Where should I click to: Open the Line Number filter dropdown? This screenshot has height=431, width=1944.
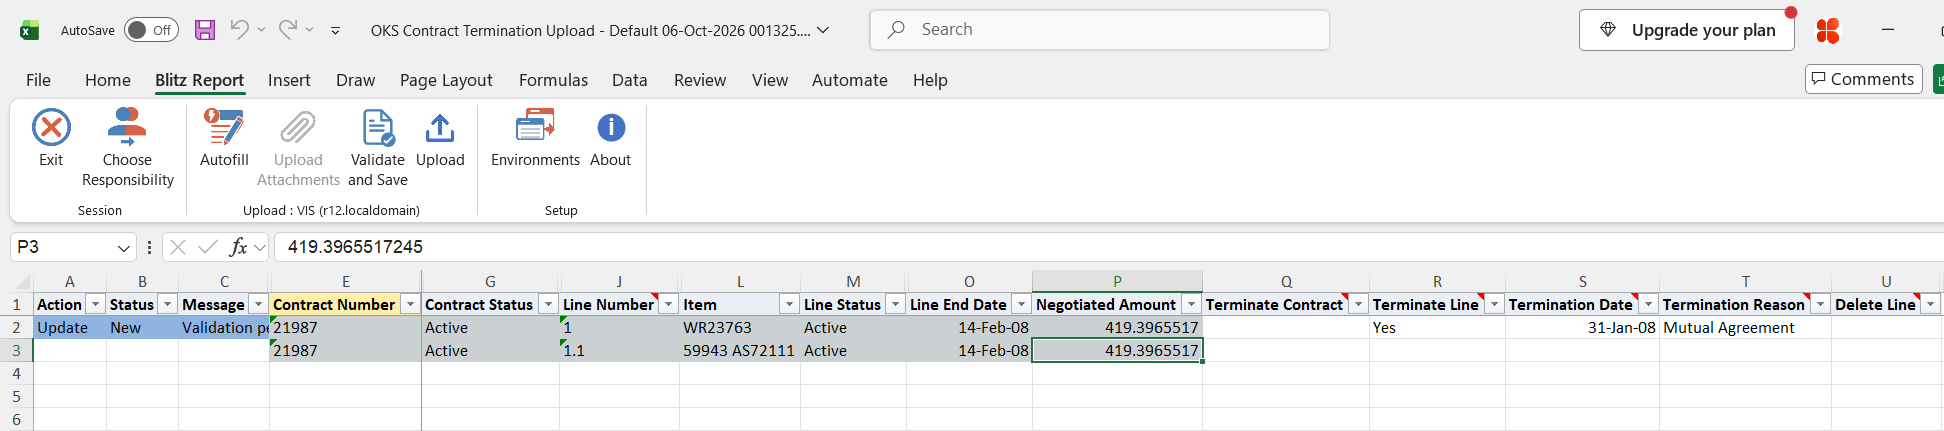[x=669, y=304]
